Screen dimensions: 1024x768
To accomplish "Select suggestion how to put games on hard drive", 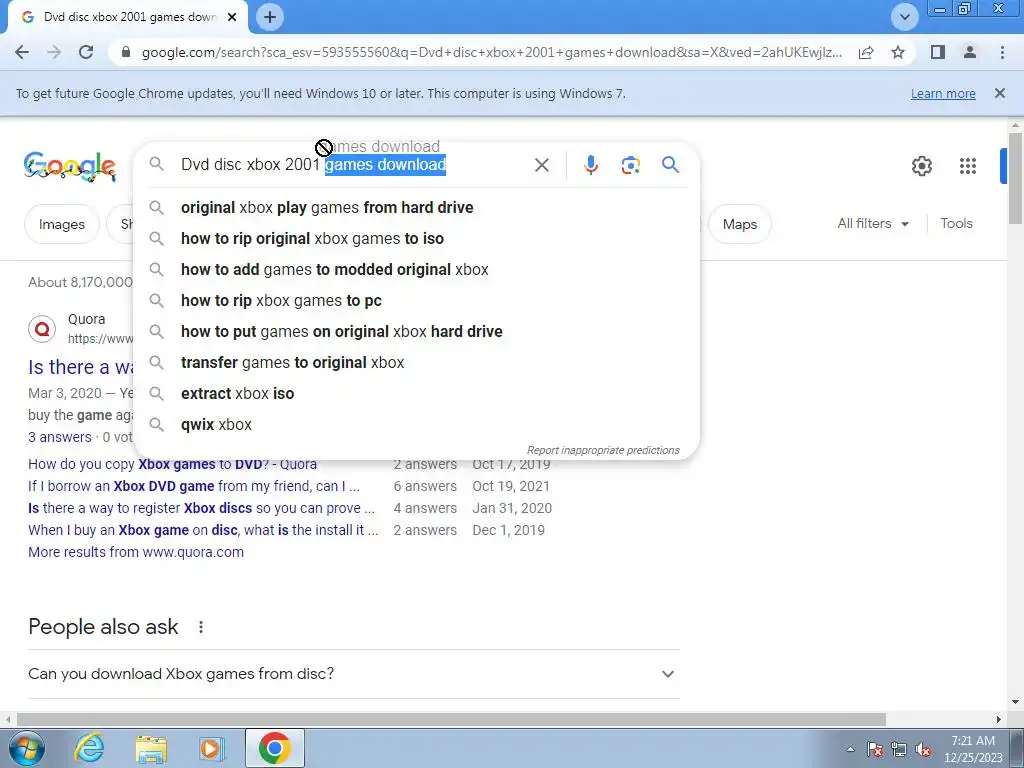I will click(x=416, y=332).
